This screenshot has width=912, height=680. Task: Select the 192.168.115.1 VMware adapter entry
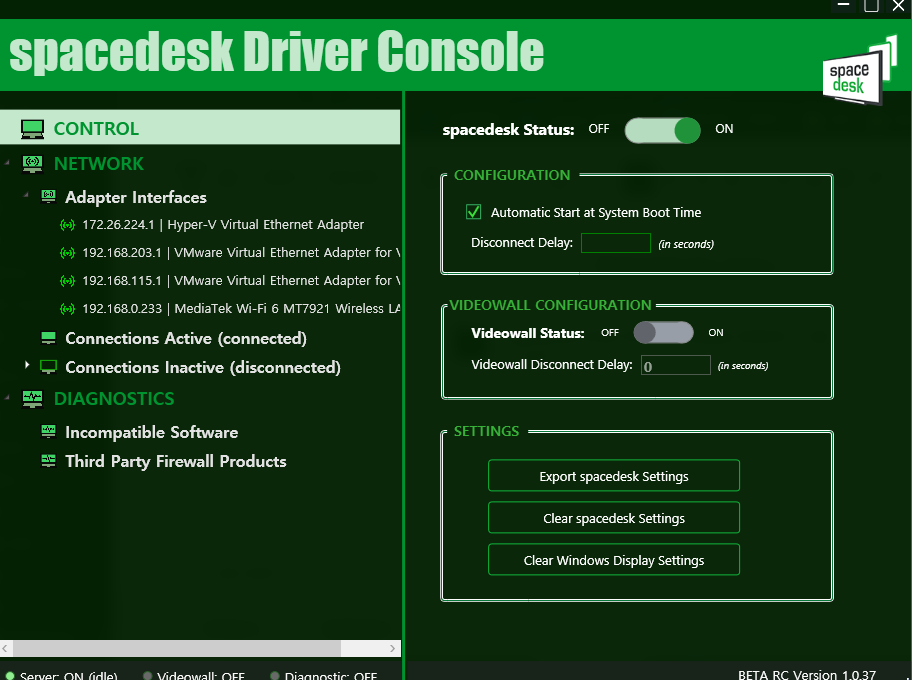click(241, 280)
